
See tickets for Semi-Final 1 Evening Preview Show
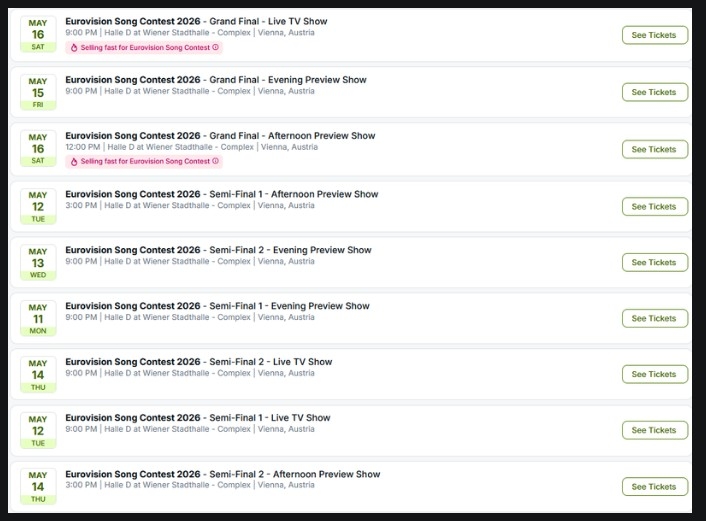(x=654, y=318)
